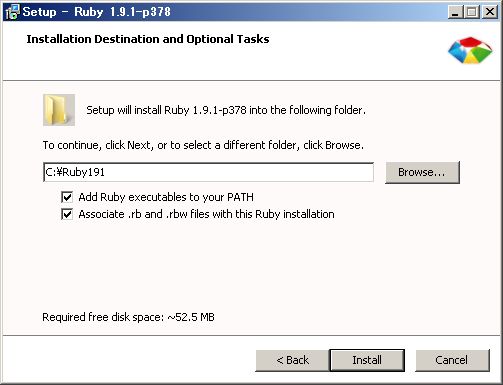This screenshot has height=385, width=503.
Task: Click the 'Add Ruby executables to your PATH' label
Action: tap(166, 197)
